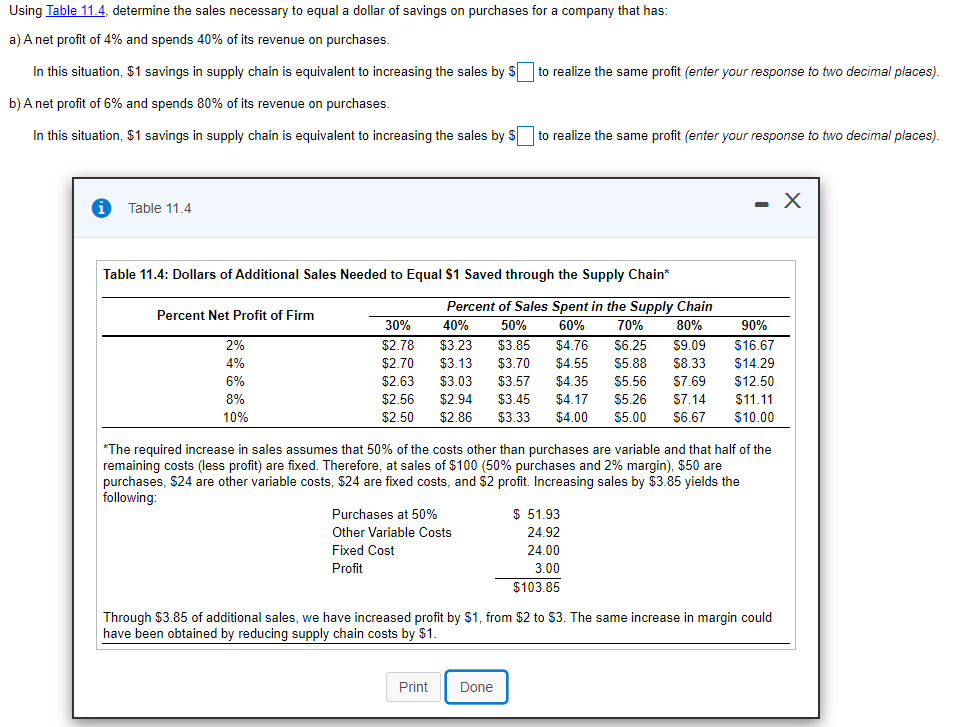Click the Print button

[x=413, y=687]
